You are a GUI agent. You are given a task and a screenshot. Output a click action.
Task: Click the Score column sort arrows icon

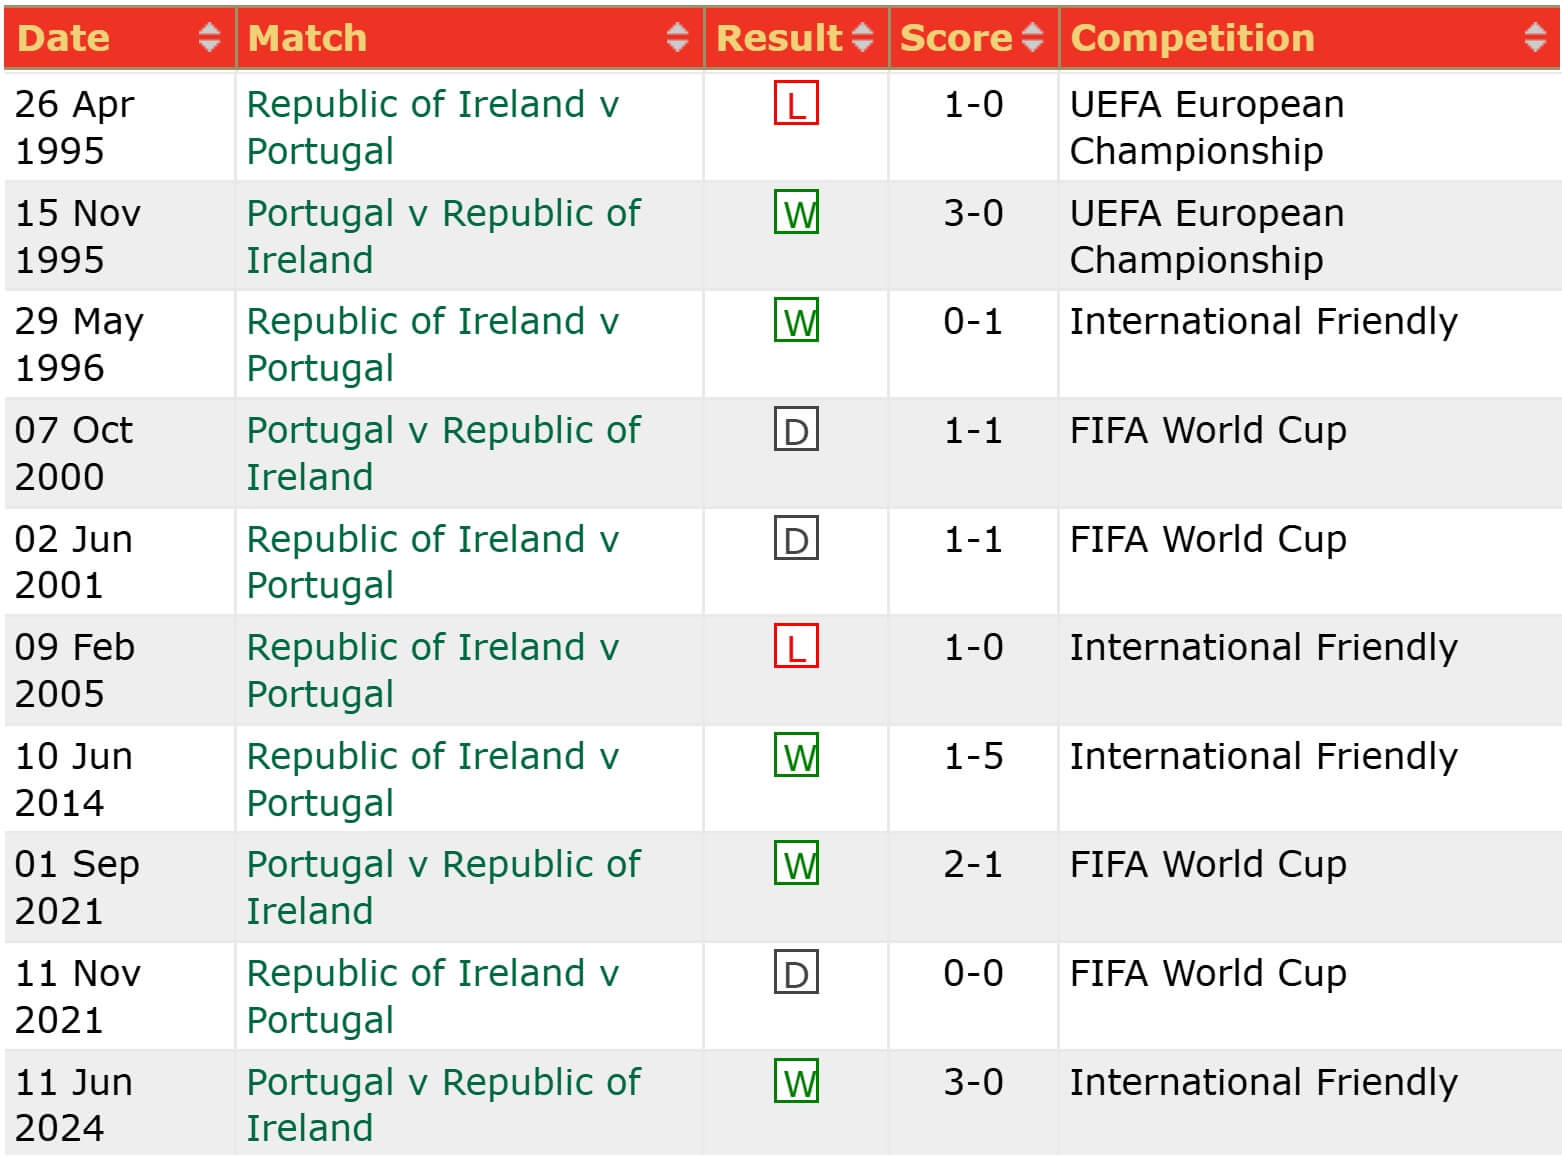point(1033,38)
